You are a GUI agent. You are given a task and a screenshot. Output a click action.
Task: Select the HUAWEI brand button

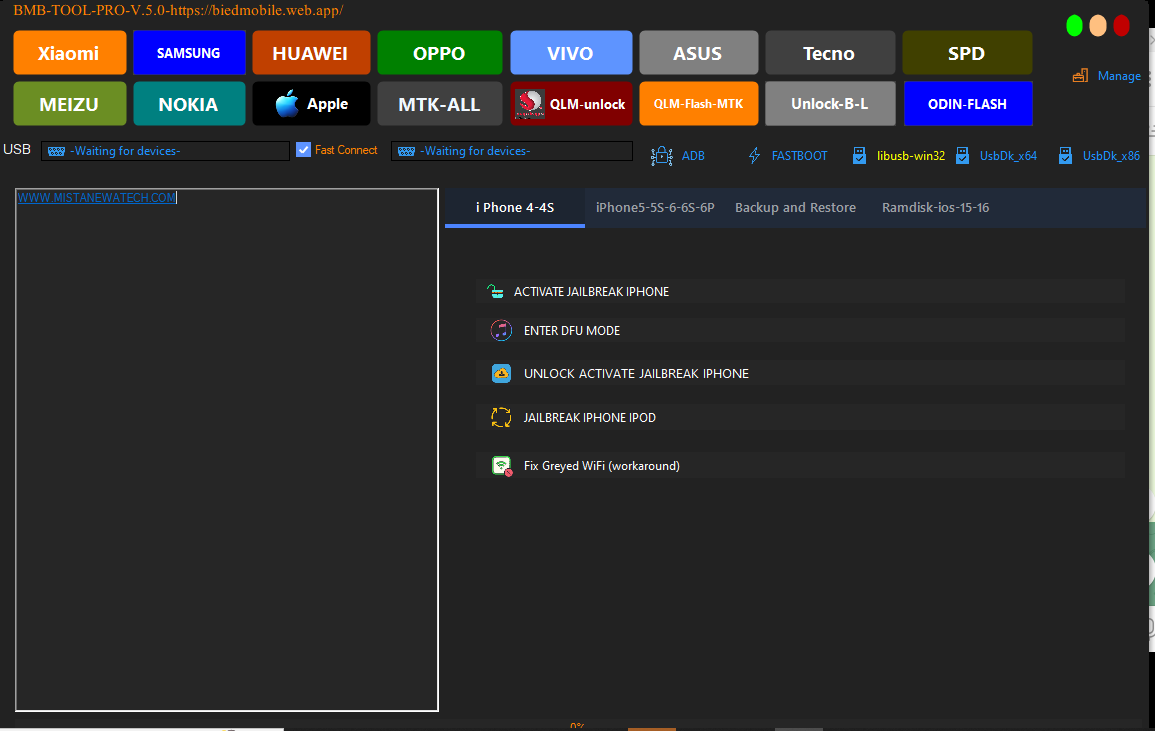pyautogui.click(x=311, y=53)
